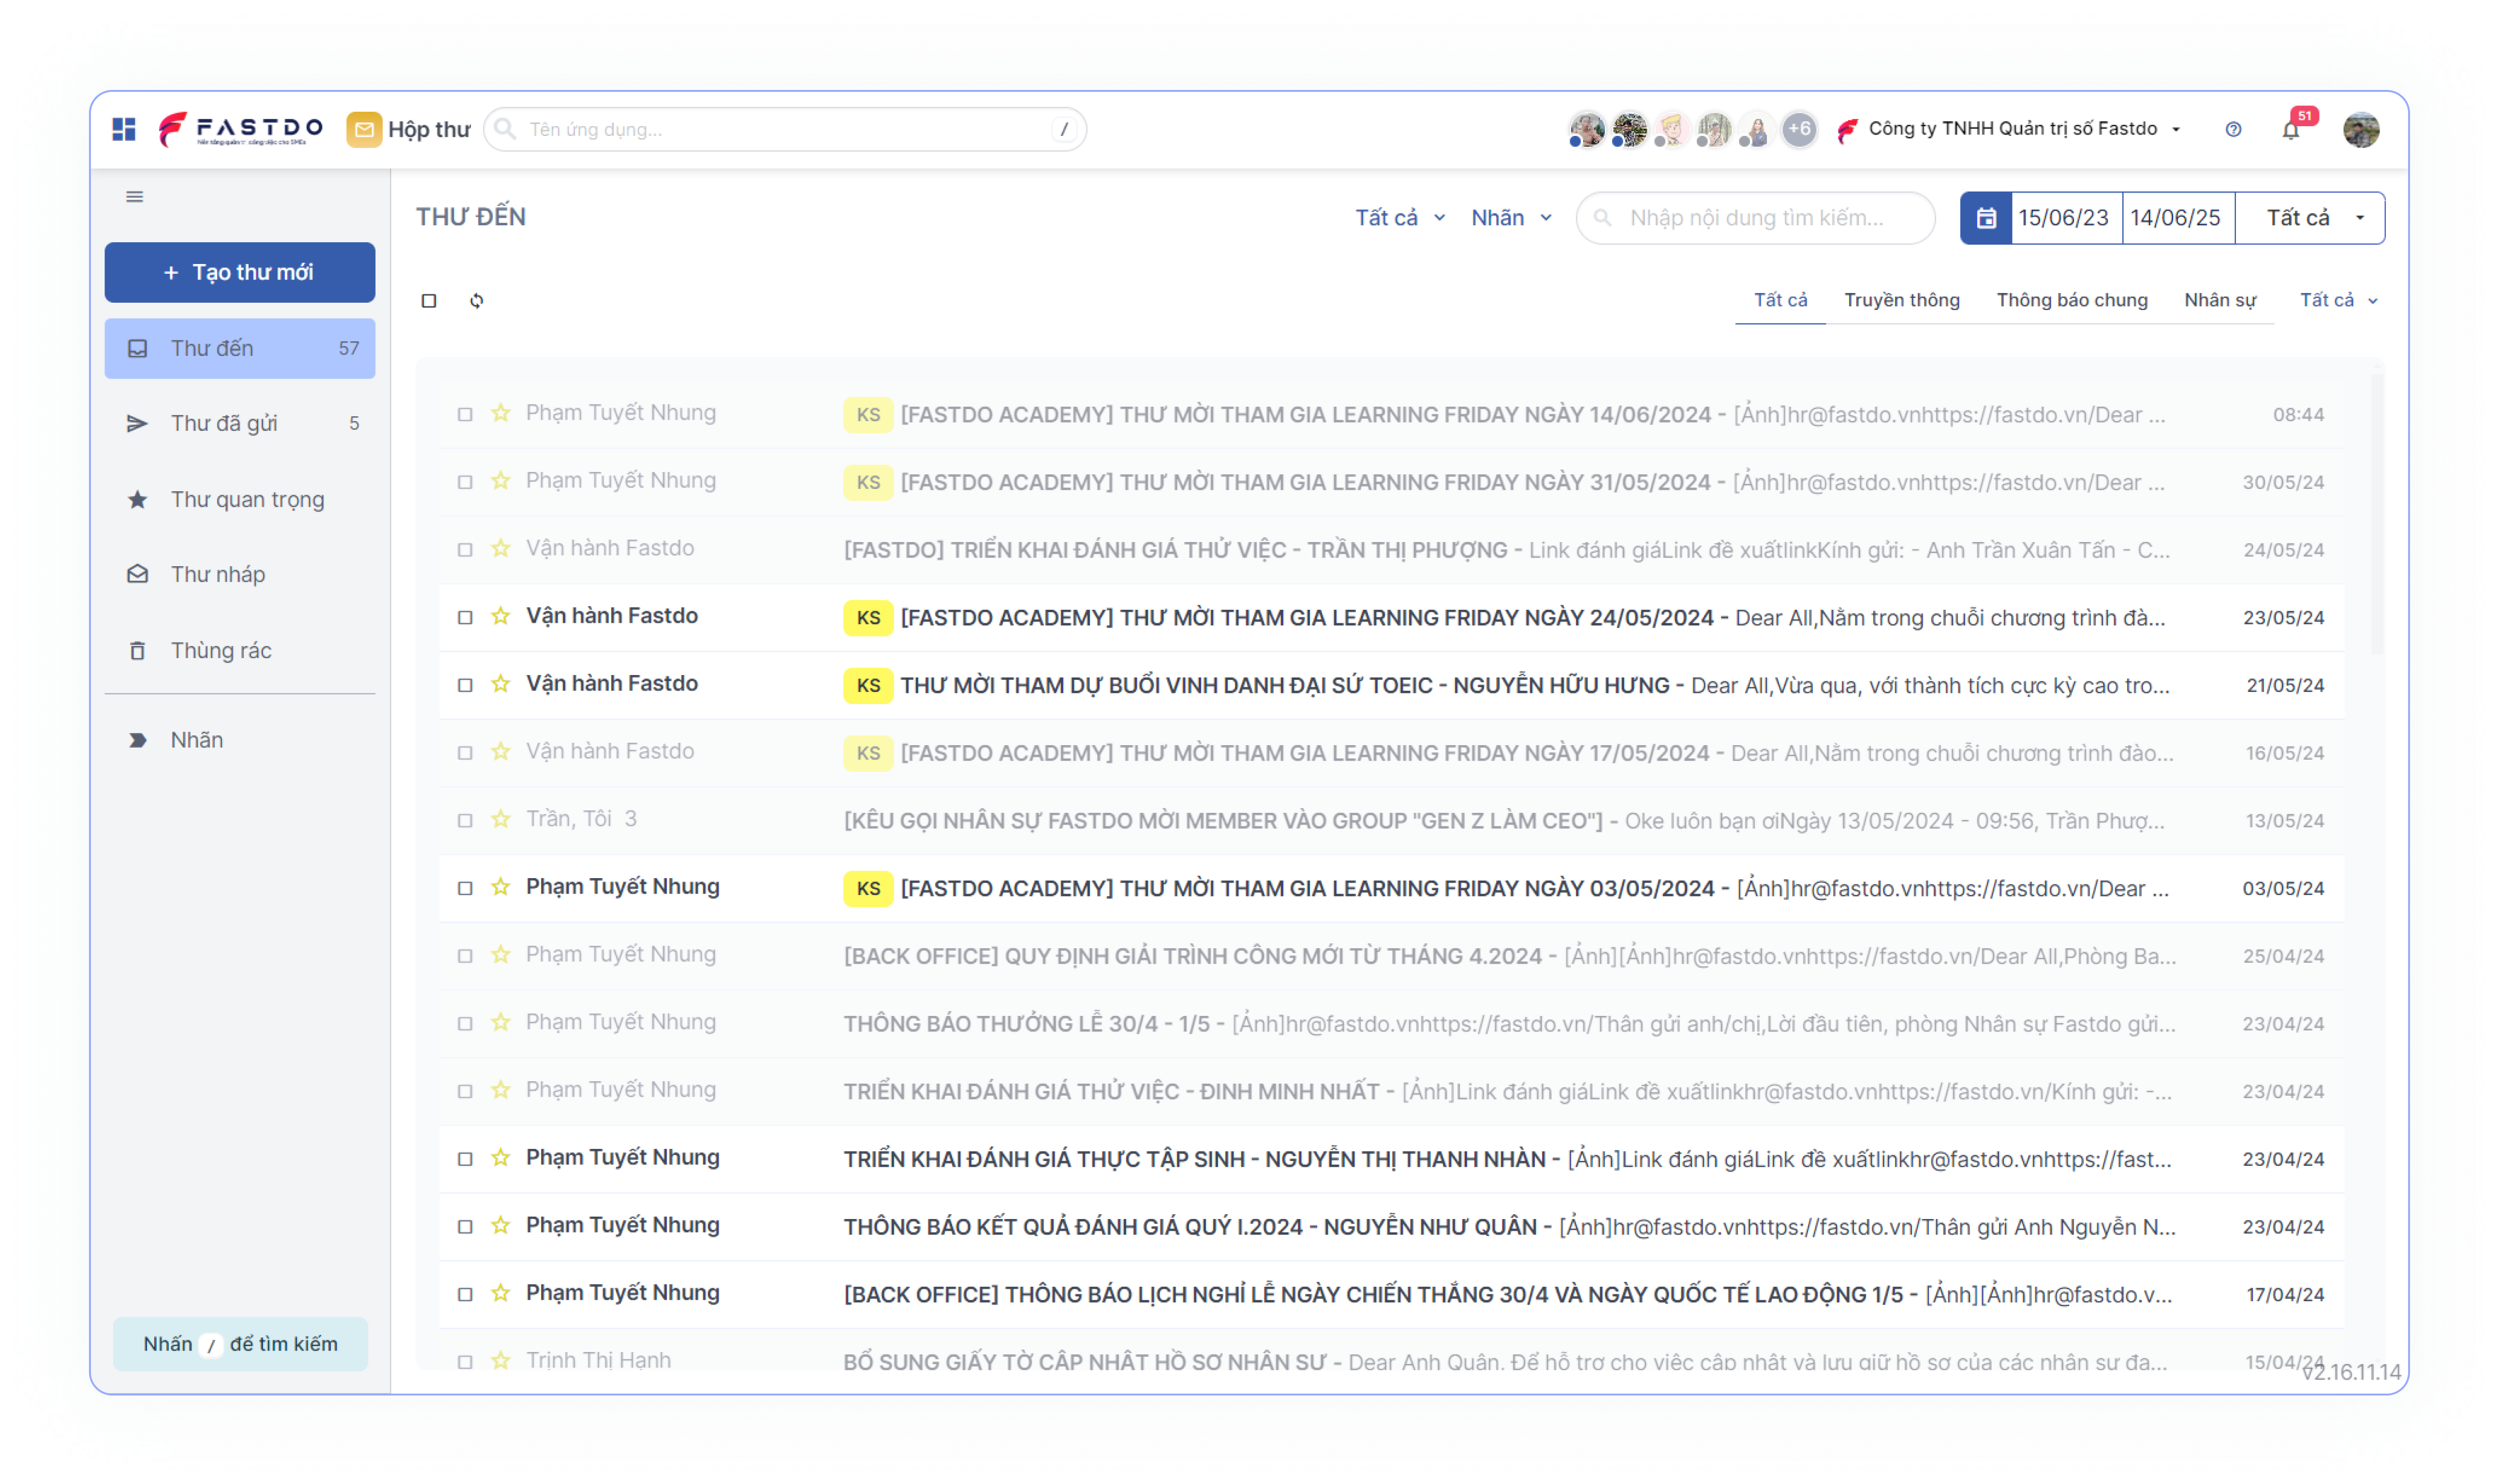2499x1484 pixels.
Task: Click the calendar date range icon
Action: (x=1986, y=218)
